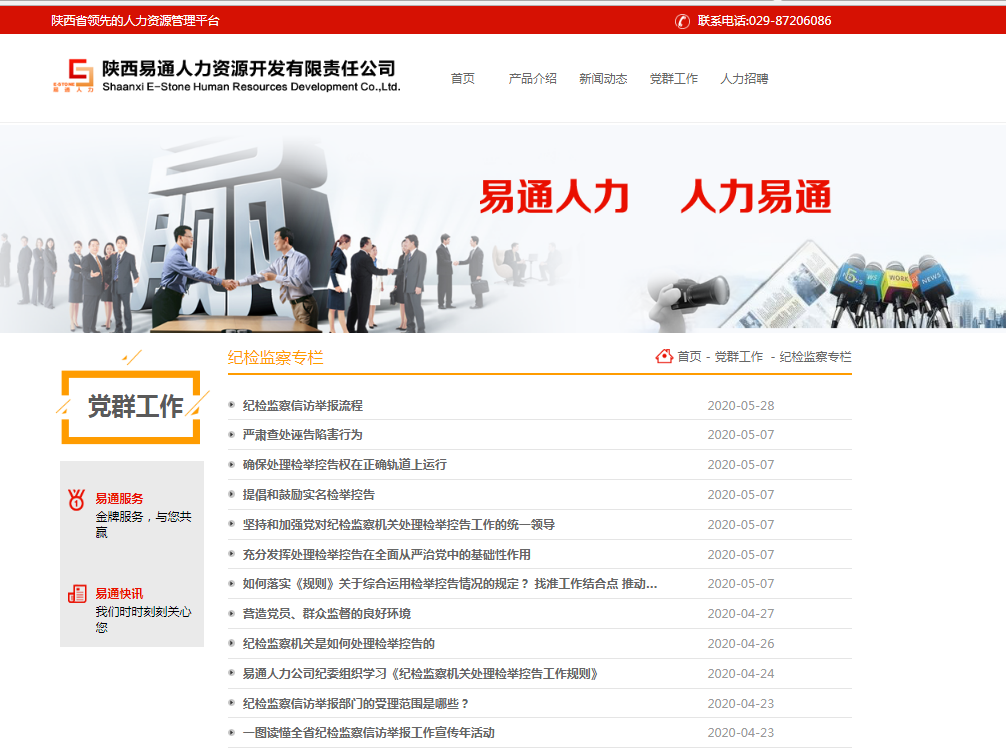1006x751 pixels.
Task: Open article 纪检监察机关是如何处理检举控告的
Action: click(x=339, y=643)
